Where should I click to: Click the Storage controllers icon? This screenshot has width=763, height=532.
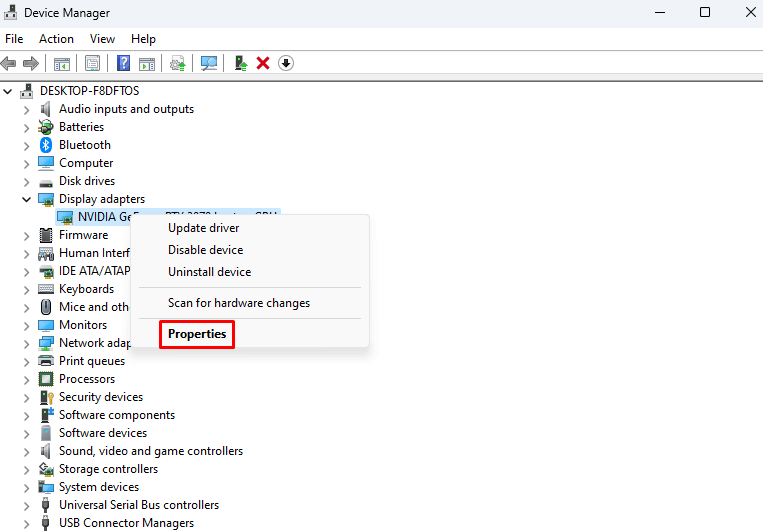click(x=46, y=469)
